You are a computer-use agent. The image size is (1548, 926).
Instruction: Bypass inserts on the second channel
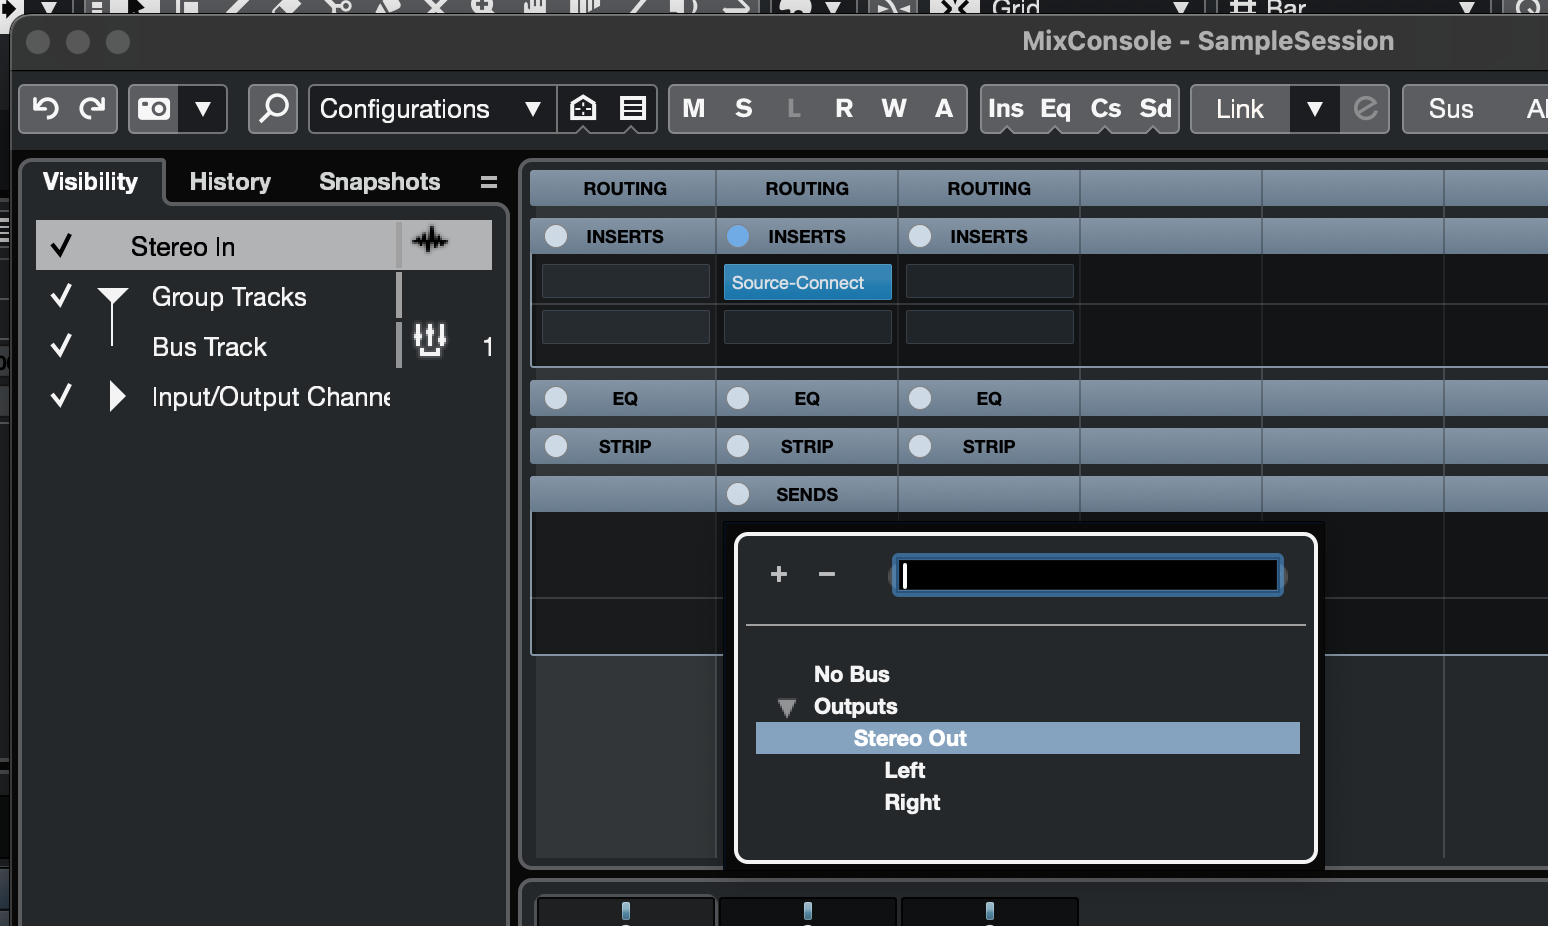(738, 236)
